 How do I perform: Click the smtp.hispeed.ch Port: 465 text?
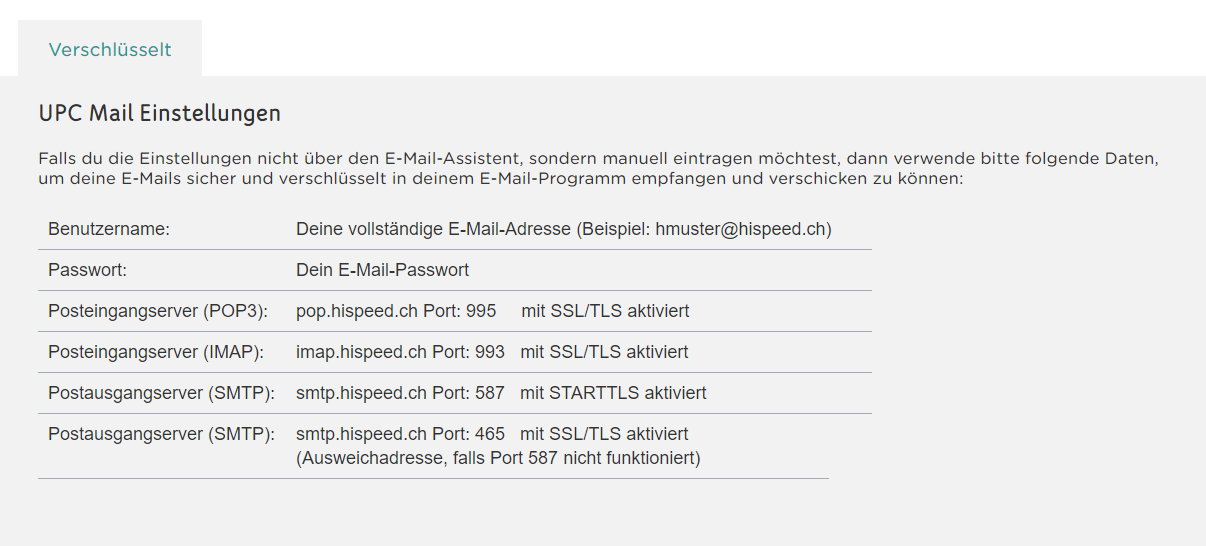point(400,434)
